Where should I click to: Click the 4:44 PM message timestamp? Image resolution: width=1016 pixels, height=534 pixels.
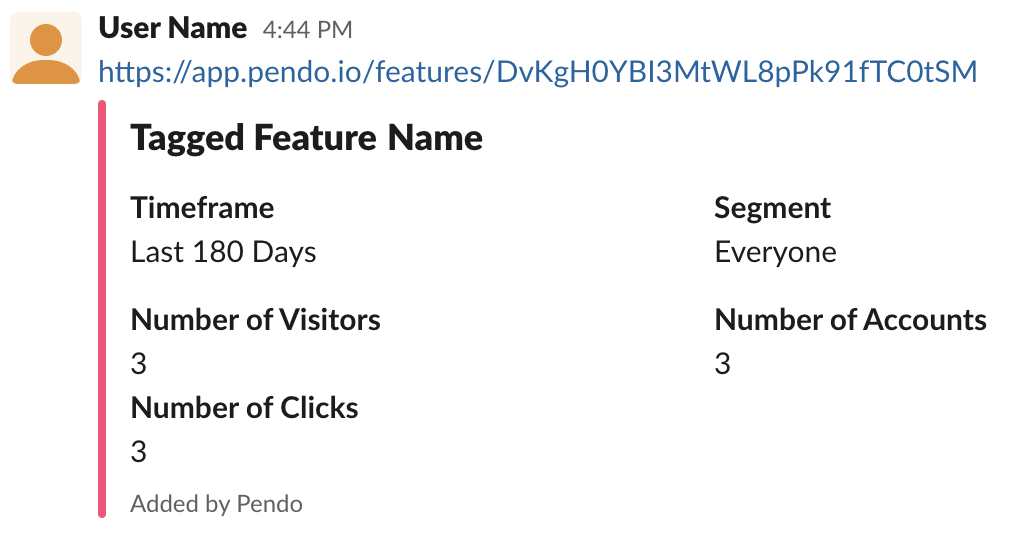click(x=307, y=30)
